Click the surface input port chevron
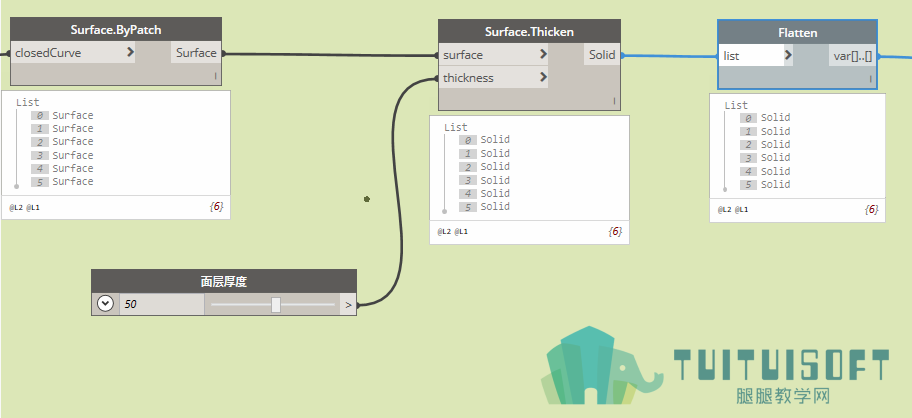Image resolution: width=912 pixels, height=418 pixels. click(x=543, y=54)
